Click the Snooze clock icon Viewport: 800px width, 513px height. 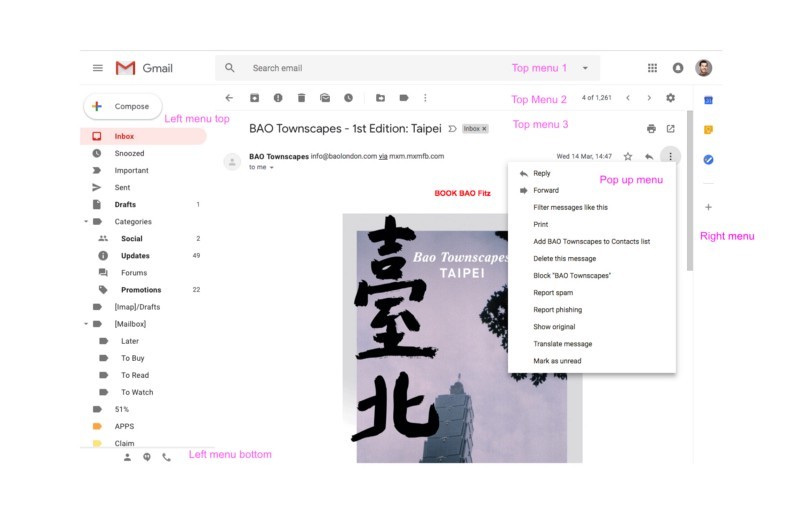pos(348,98)
